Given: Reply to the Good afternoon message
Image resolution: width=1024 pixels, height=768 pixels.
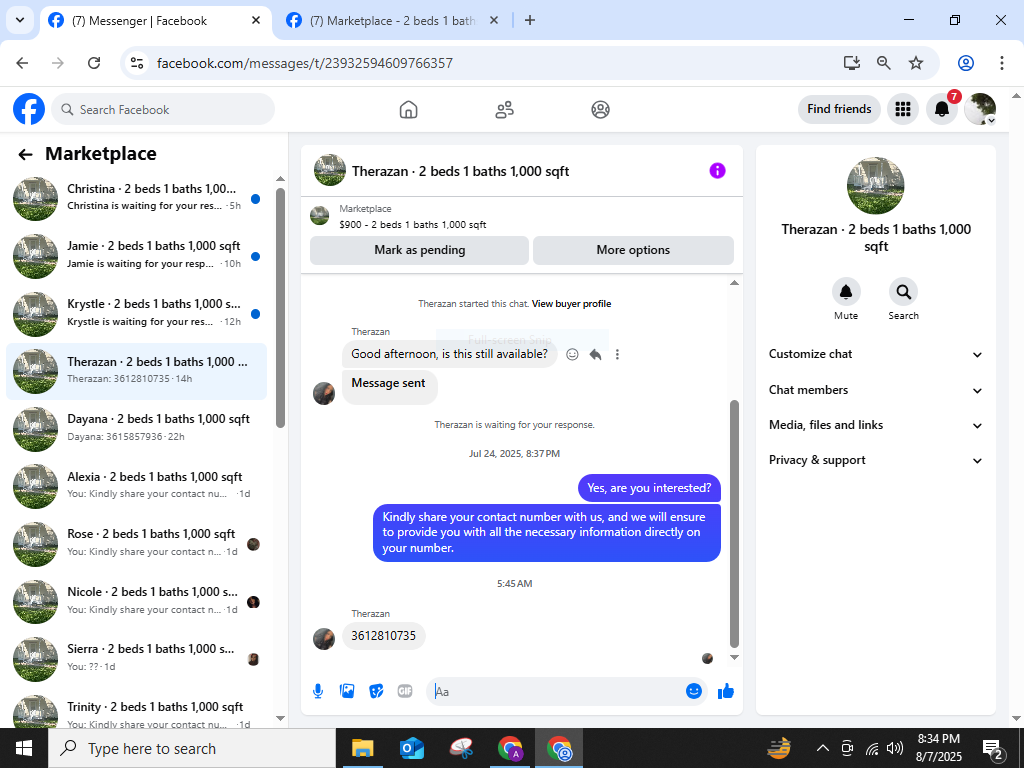Looking at the screenshot, I should [595, 354].
